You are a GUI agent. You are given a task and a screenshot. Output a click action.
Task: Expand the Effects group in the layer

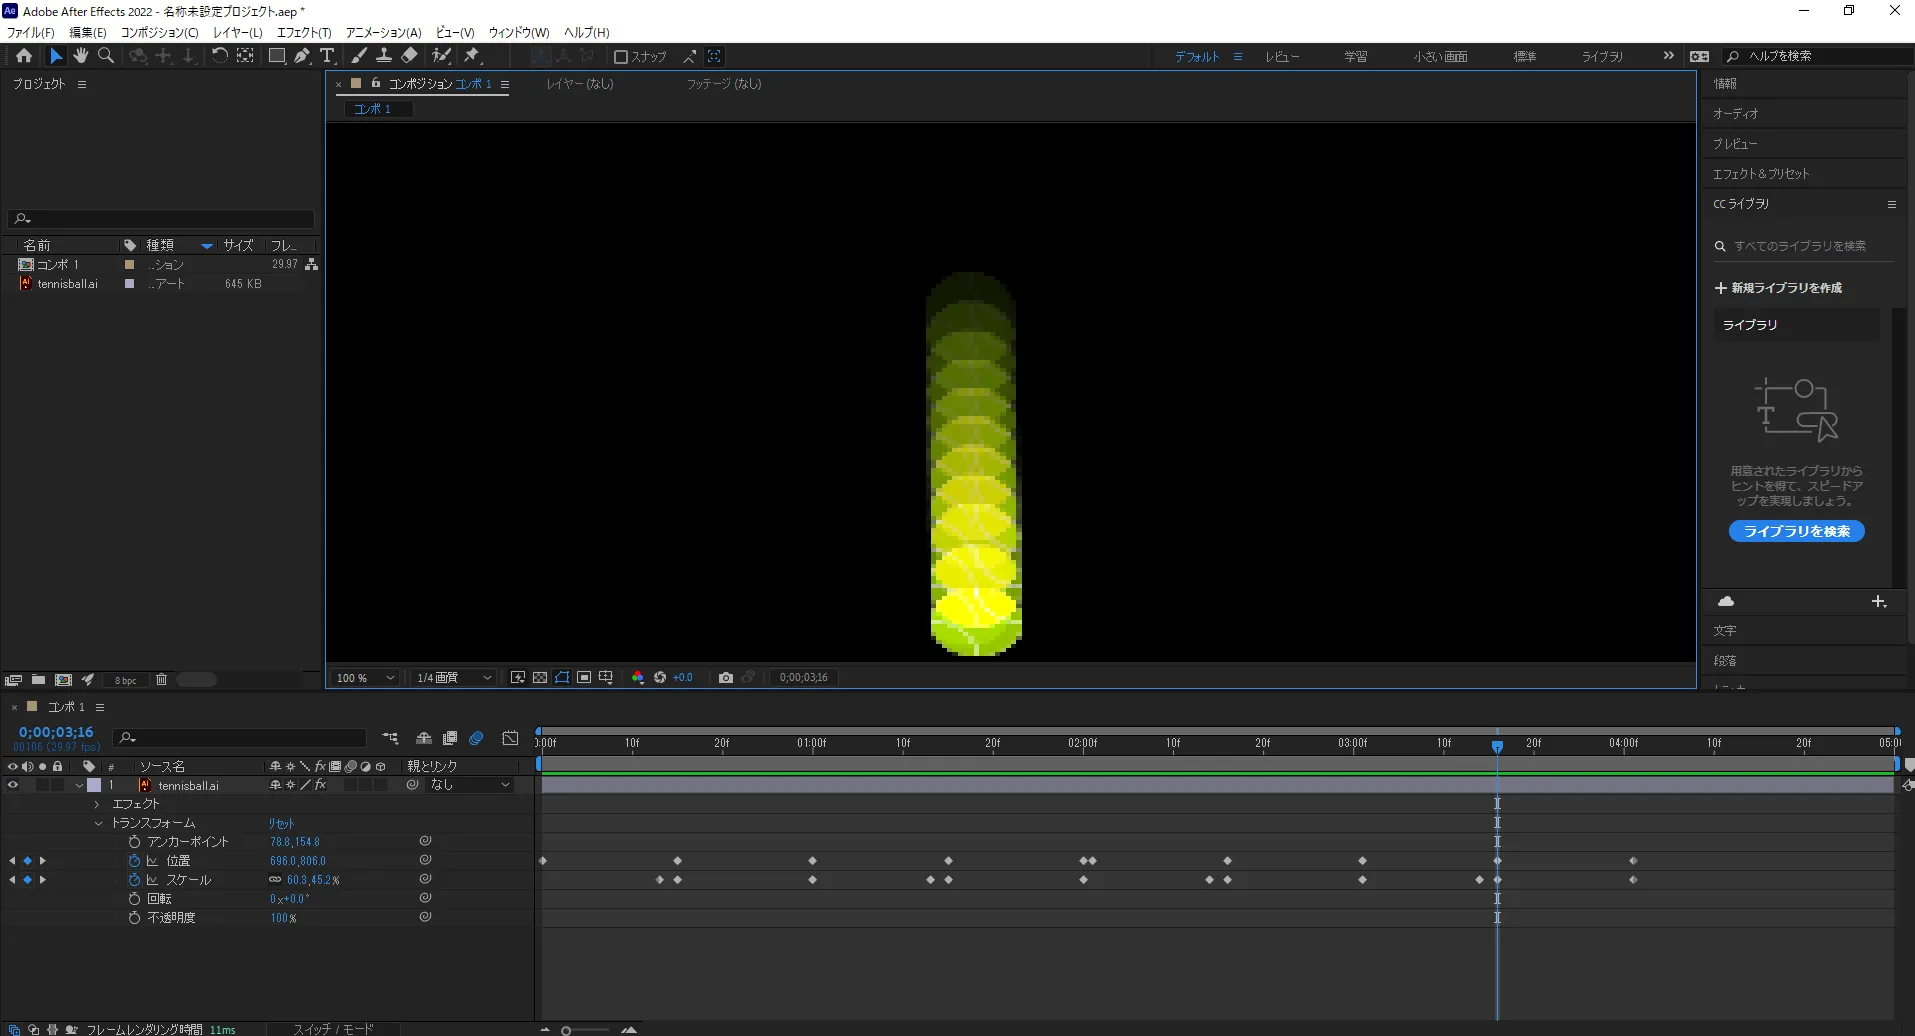point(97,804)
